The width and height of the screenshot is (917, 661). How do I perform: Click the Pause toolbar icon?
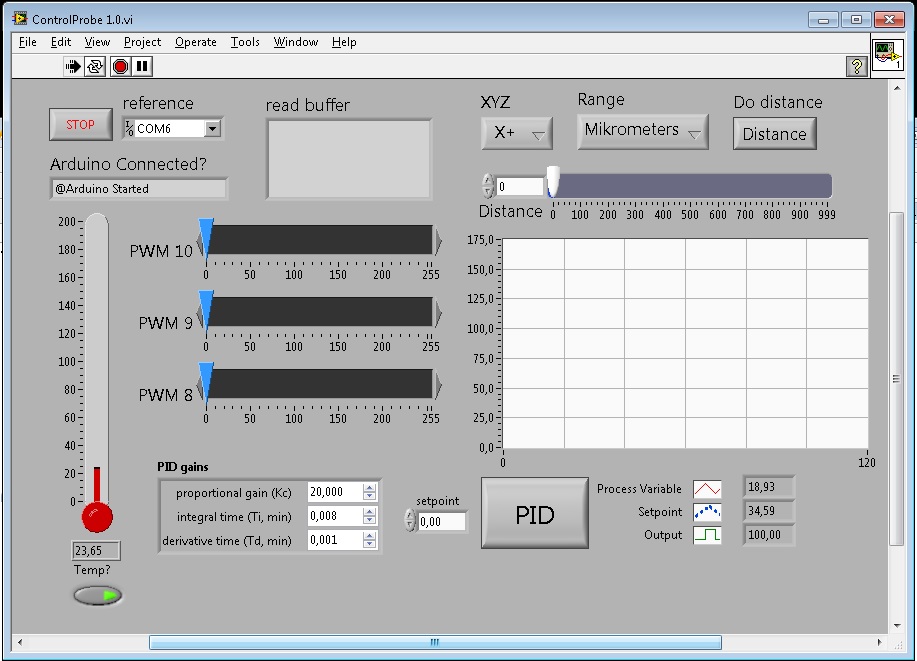[142, 67]
